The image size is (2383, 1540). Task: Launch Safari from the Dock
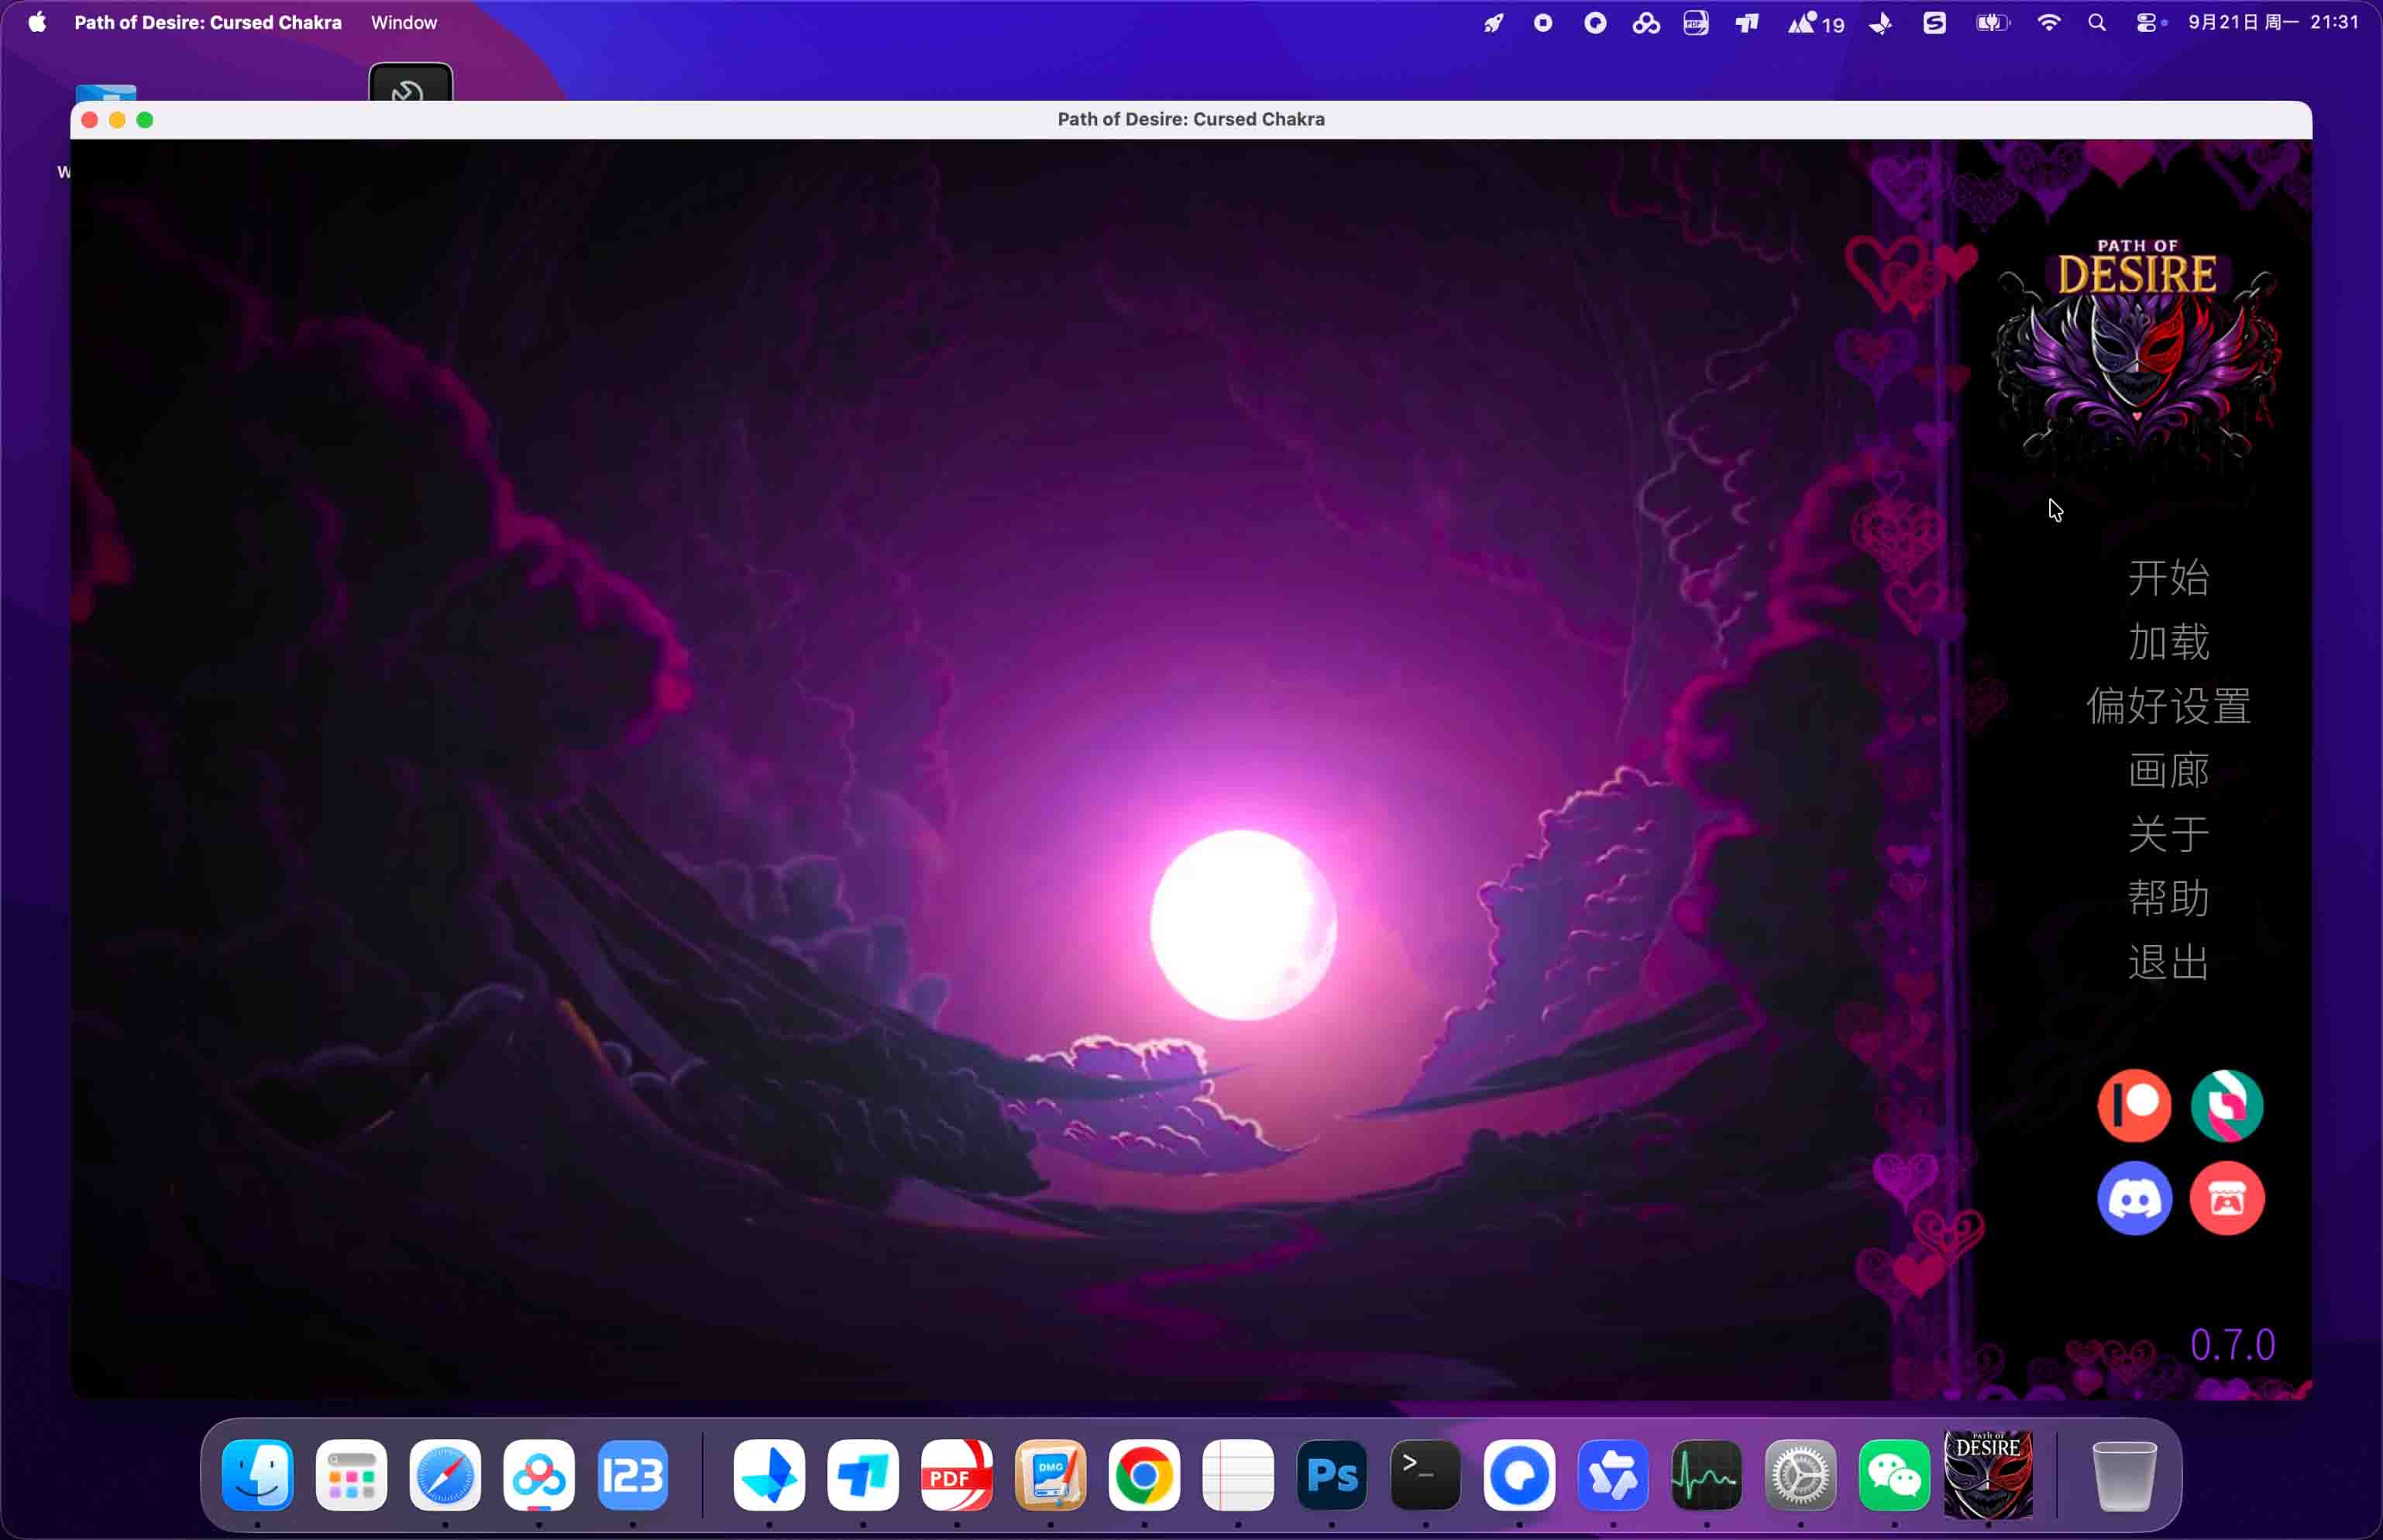click(445, 1475)
